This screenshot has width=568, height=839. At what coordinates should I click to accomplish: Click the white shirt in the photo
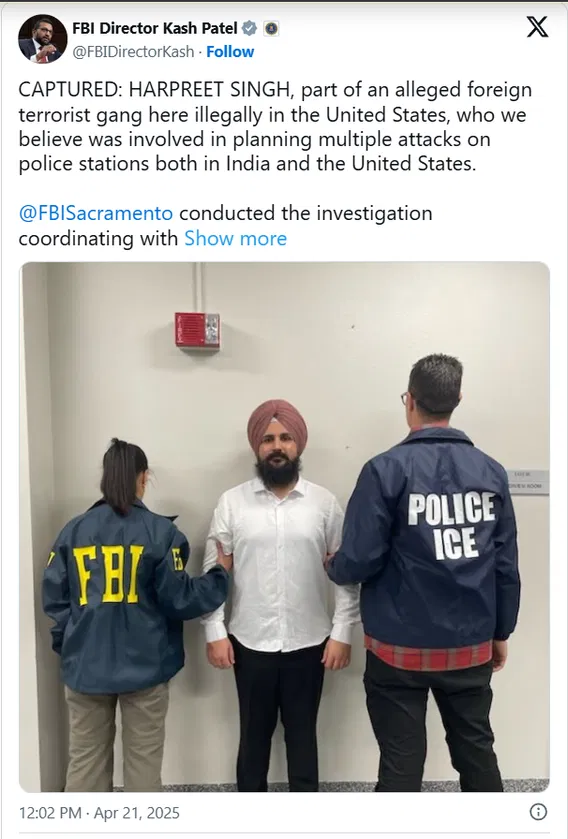[x=279, y=565]
